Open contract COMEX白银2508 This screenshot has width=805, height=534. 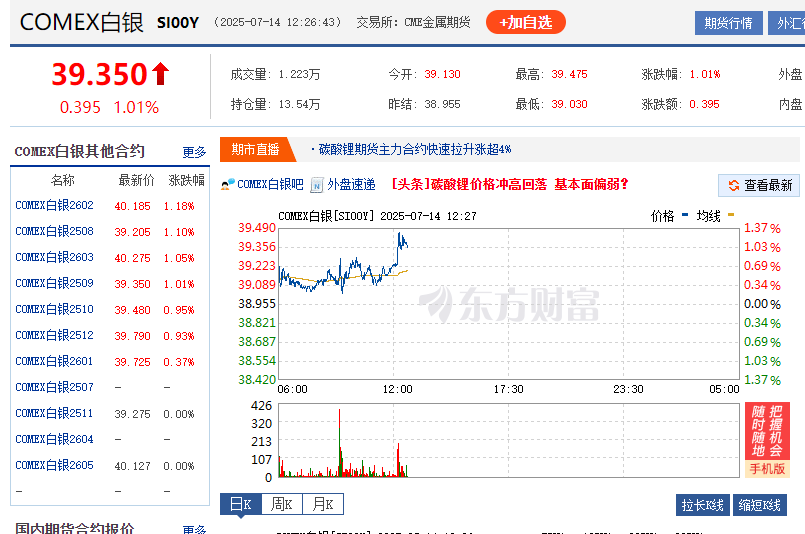pos(54,232)
